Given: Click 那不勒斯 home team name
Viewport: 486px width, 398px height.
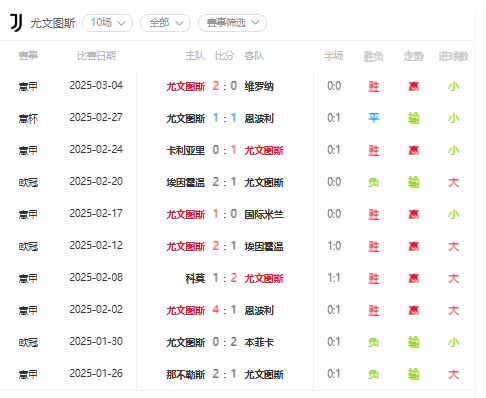Looking at the screenshot, I should pyautogui.click(x=186, y=374).
